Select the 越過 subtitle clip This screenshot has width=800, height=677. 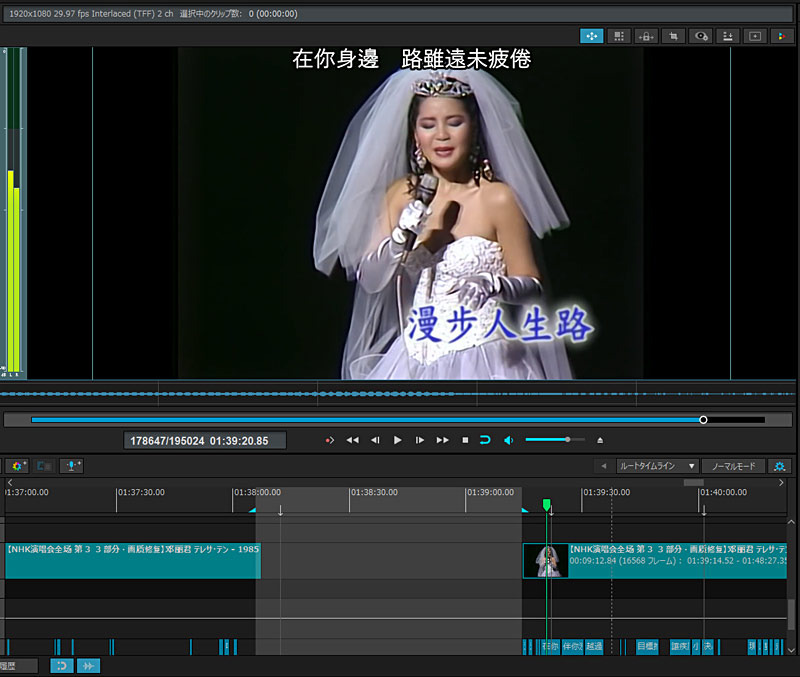point(594,647)
